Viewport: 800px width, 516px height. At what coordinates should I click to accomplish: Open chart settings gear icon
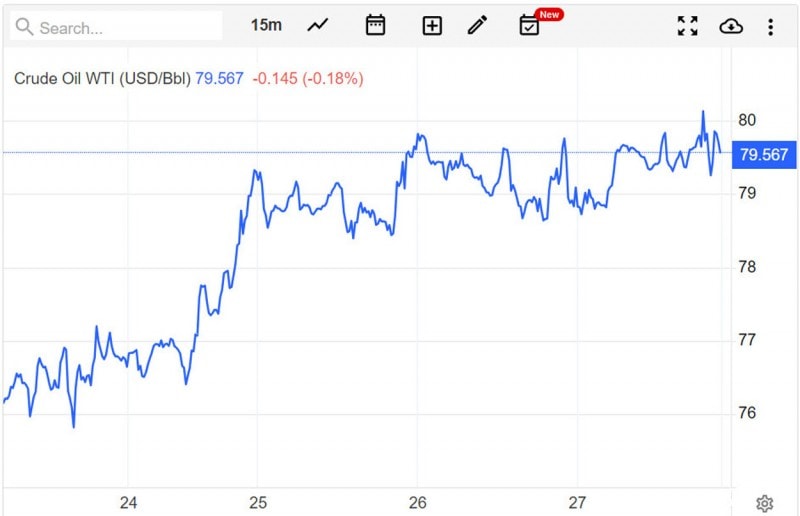[x=764, y=503]
